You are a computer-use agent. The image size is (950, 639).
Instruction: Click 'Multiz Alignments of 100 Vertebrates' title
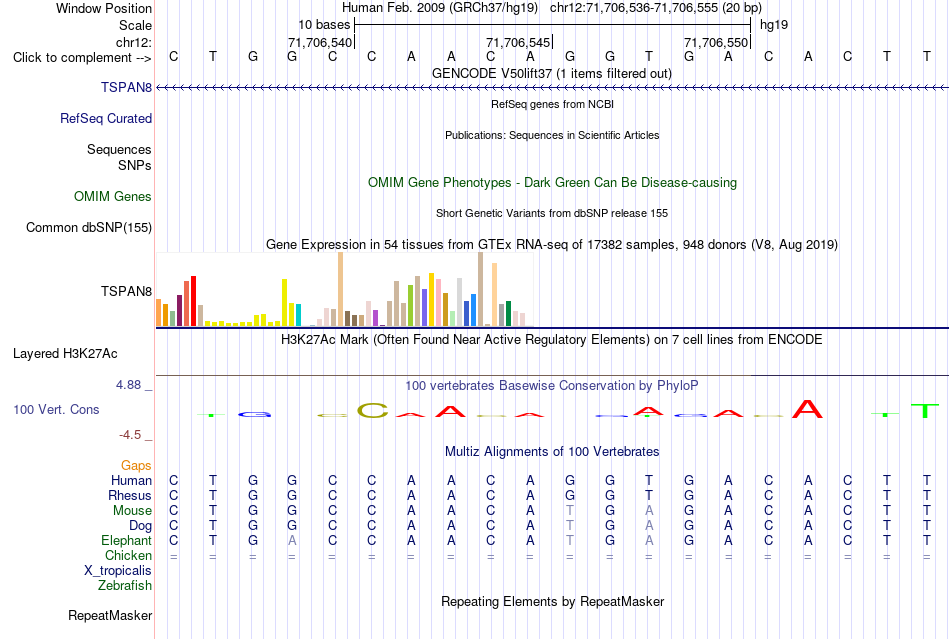click(552, 451)
